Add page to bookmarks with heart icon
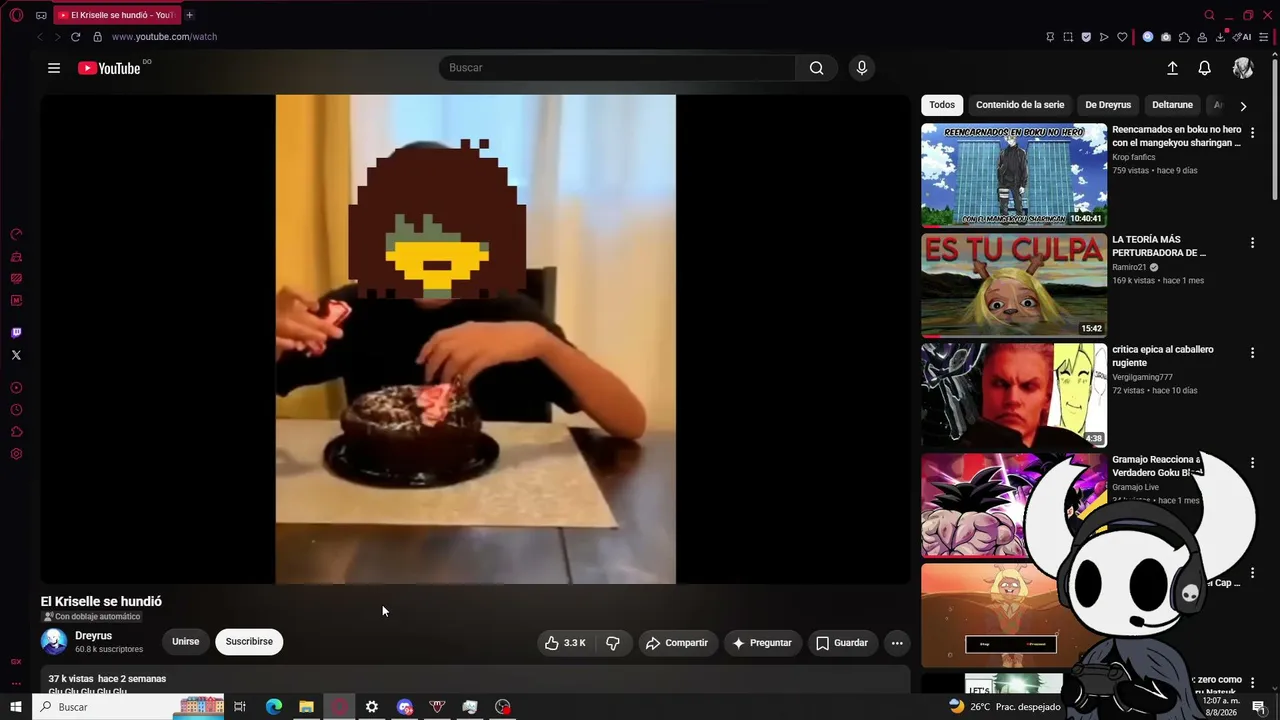 1122,37
